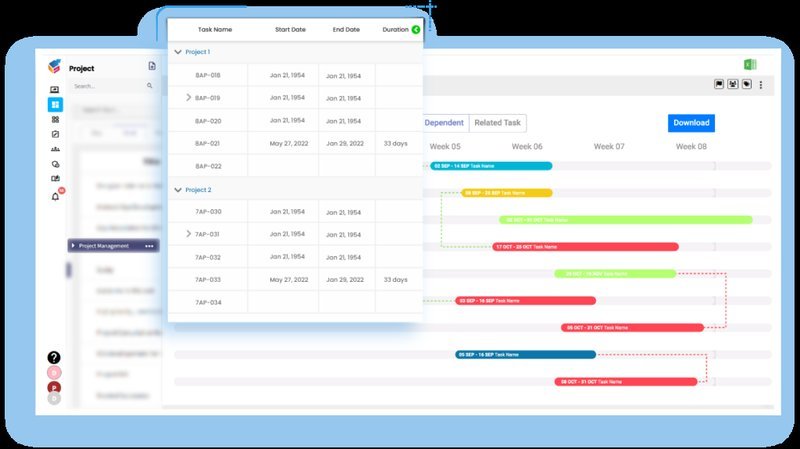Open the notifications bell icon
The height and width of the screenshot is (449, 800).
pos(55,196)
